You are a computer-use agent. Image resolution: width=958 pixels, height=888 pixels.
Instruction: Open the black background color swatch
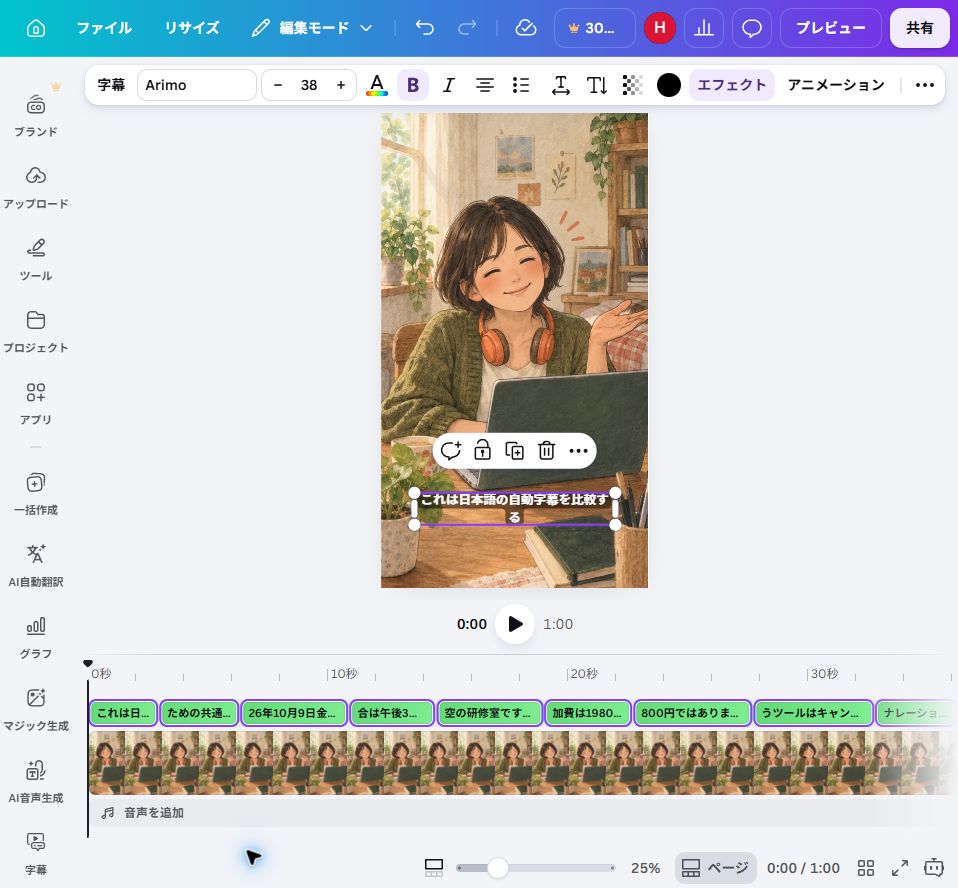coord(669,85)
